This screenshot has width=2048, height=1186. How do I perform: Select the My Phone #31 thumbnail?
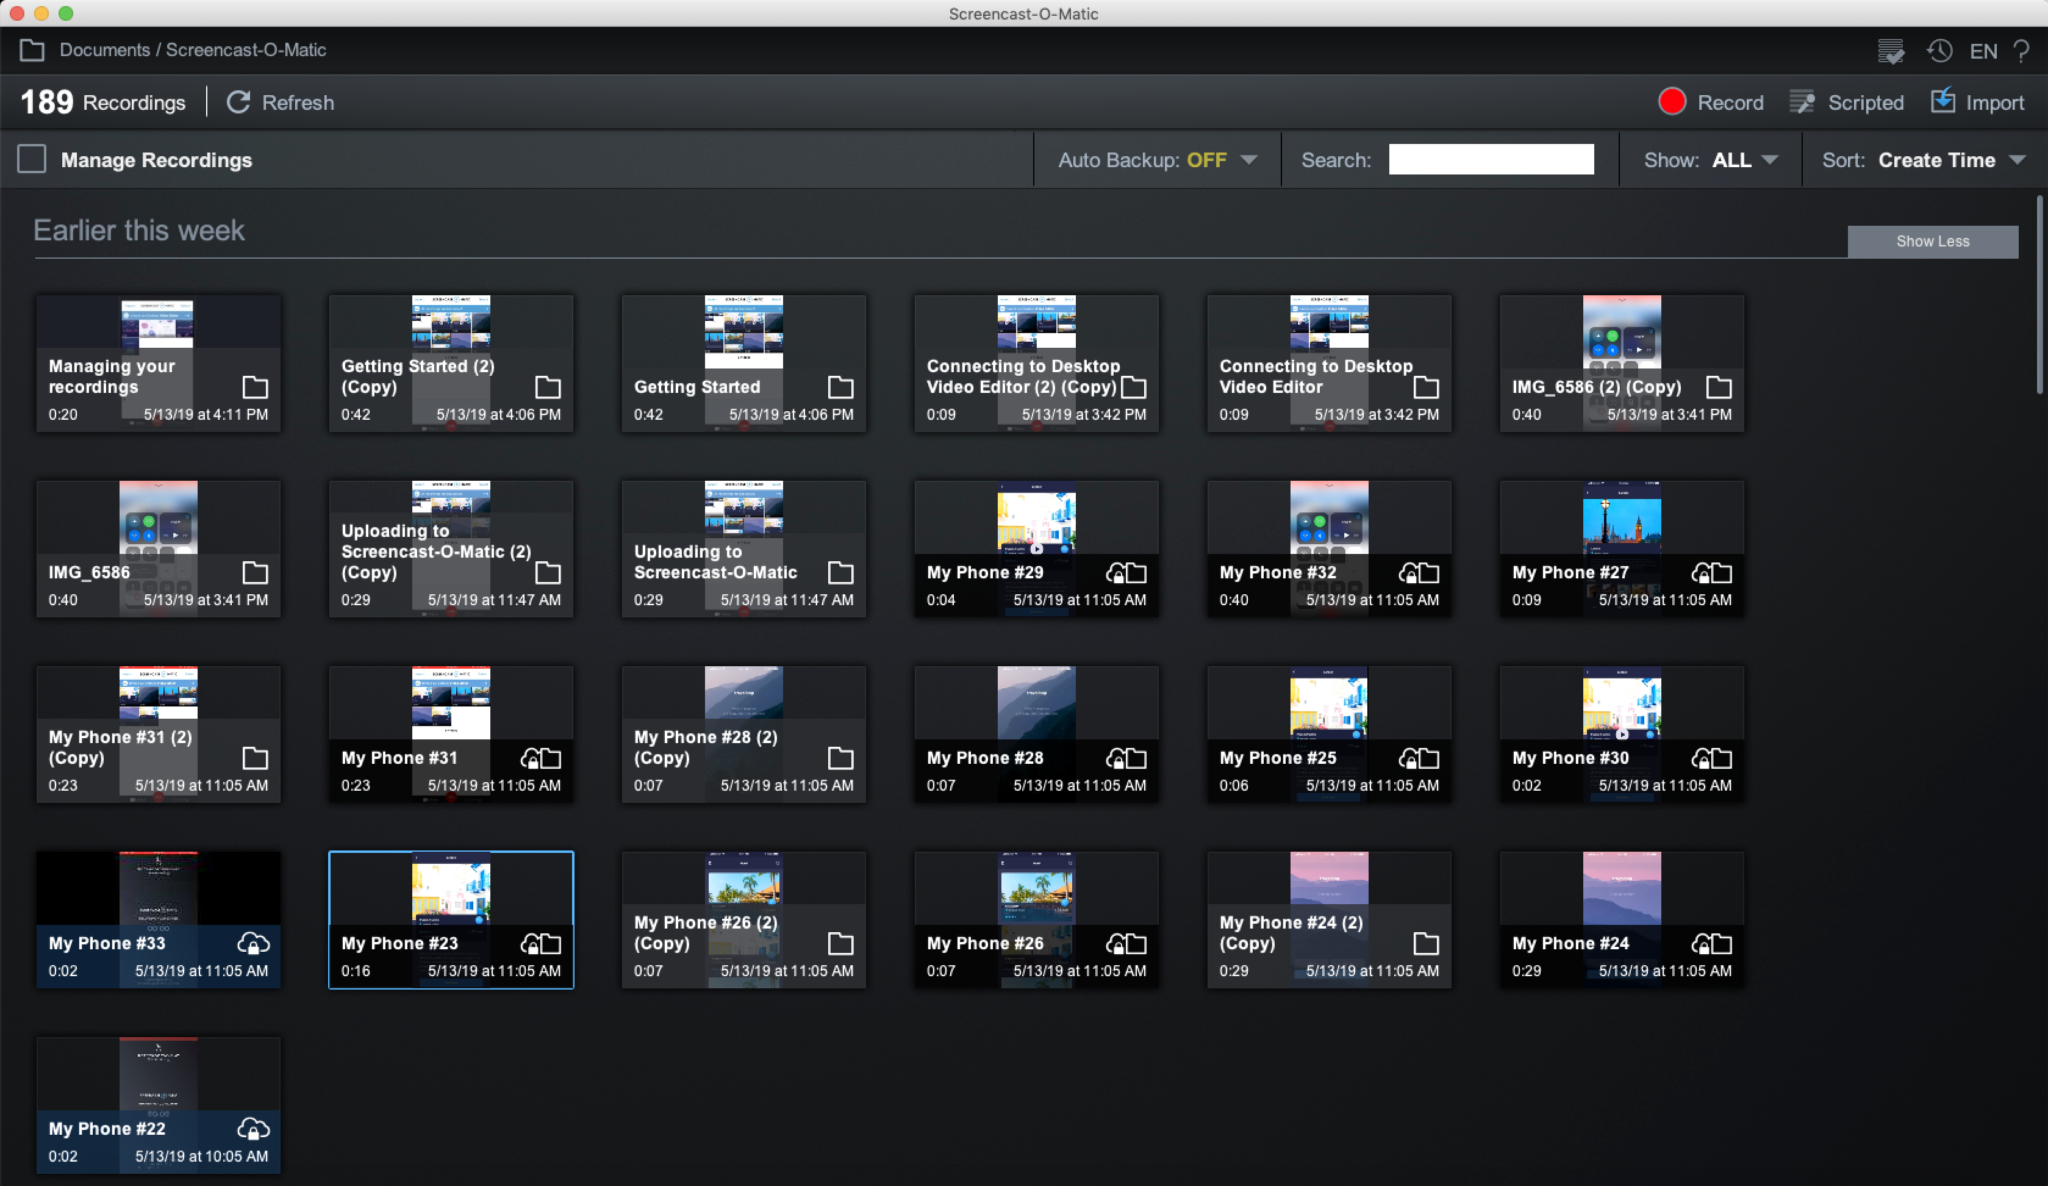451,733
